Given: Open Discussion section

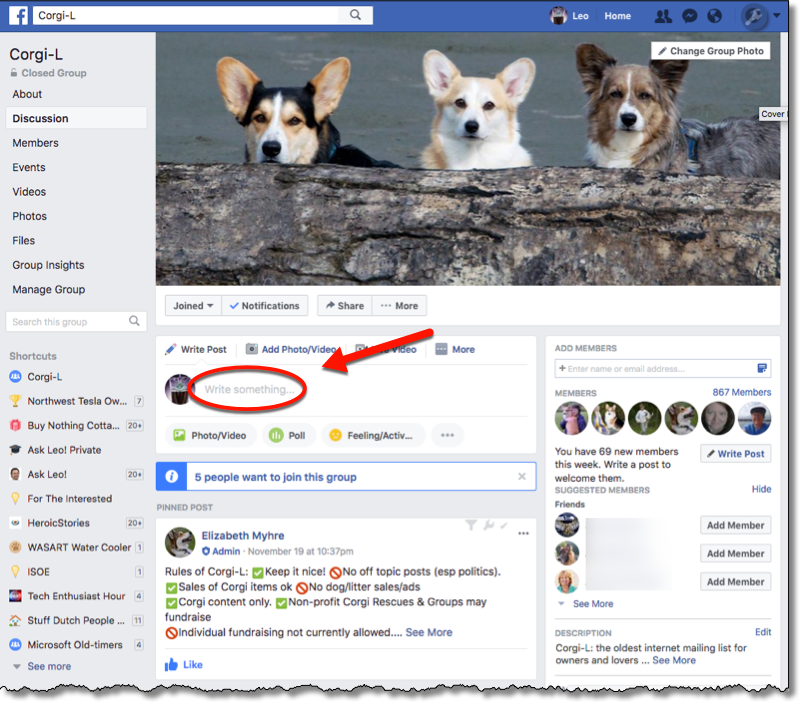Looking at the screenshot, I should (77, 118).
